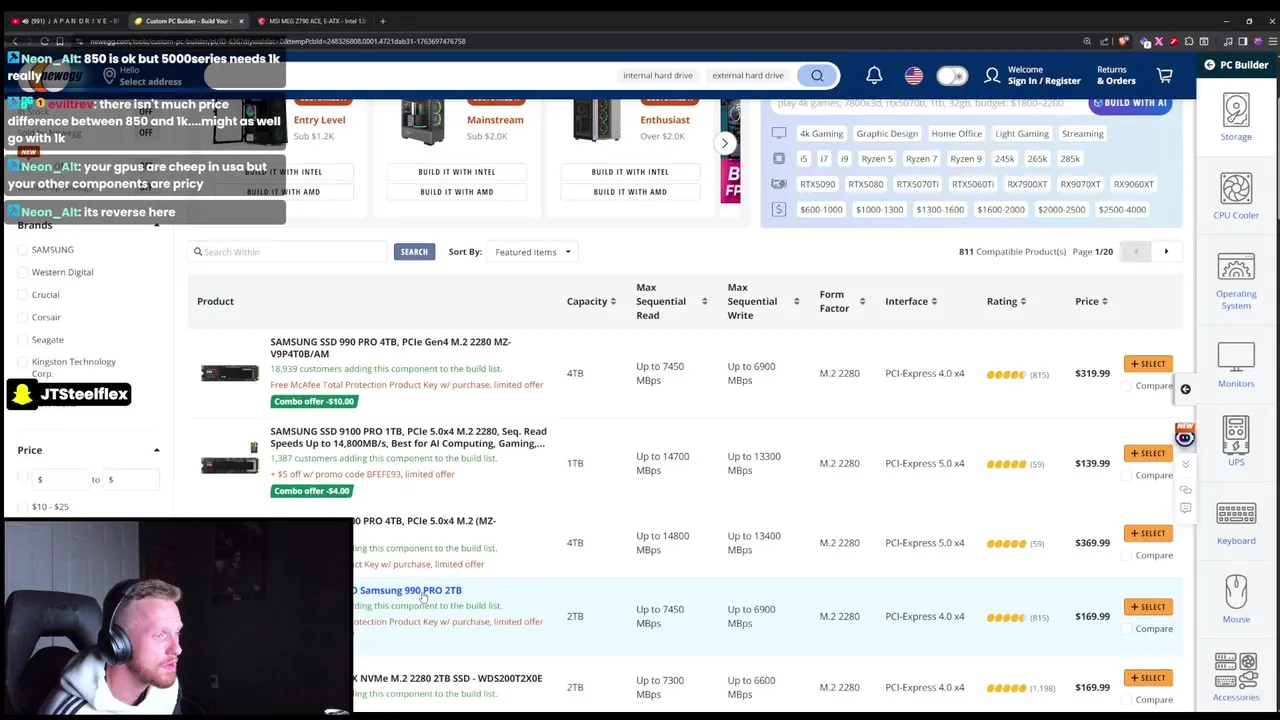The image size is (1280, 720).
Task: Click the carousel next arrow beside Enthusiast
Action: coord(724,143)
